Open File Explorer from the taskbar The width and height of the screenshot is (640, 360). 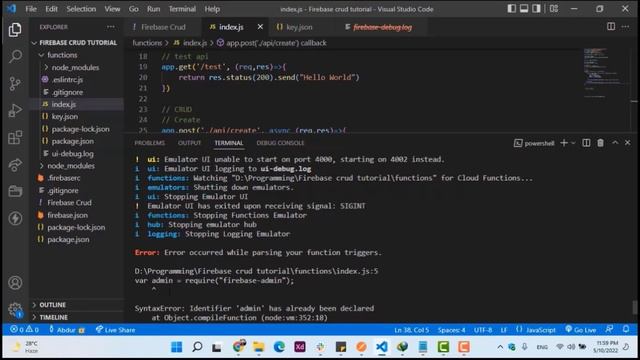pyautogui.click(x=258, y=347)
